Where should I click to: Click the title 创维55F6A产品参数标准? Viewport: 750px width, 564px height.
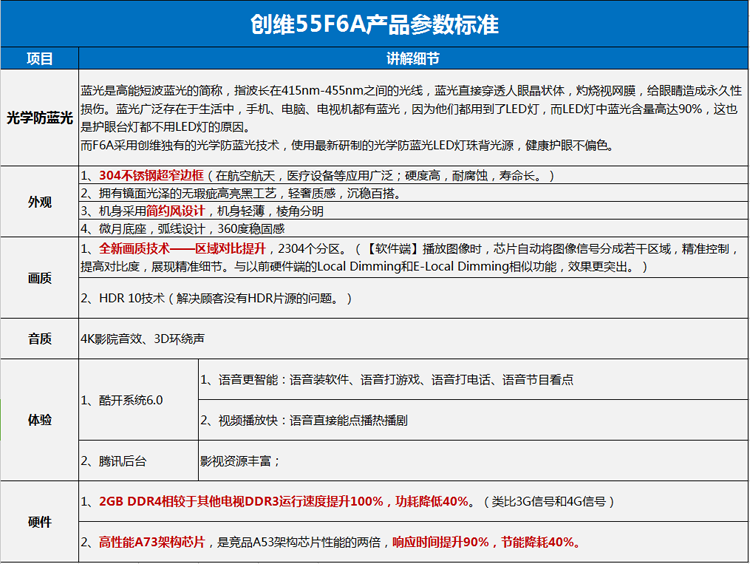click(x=375, y=24)
